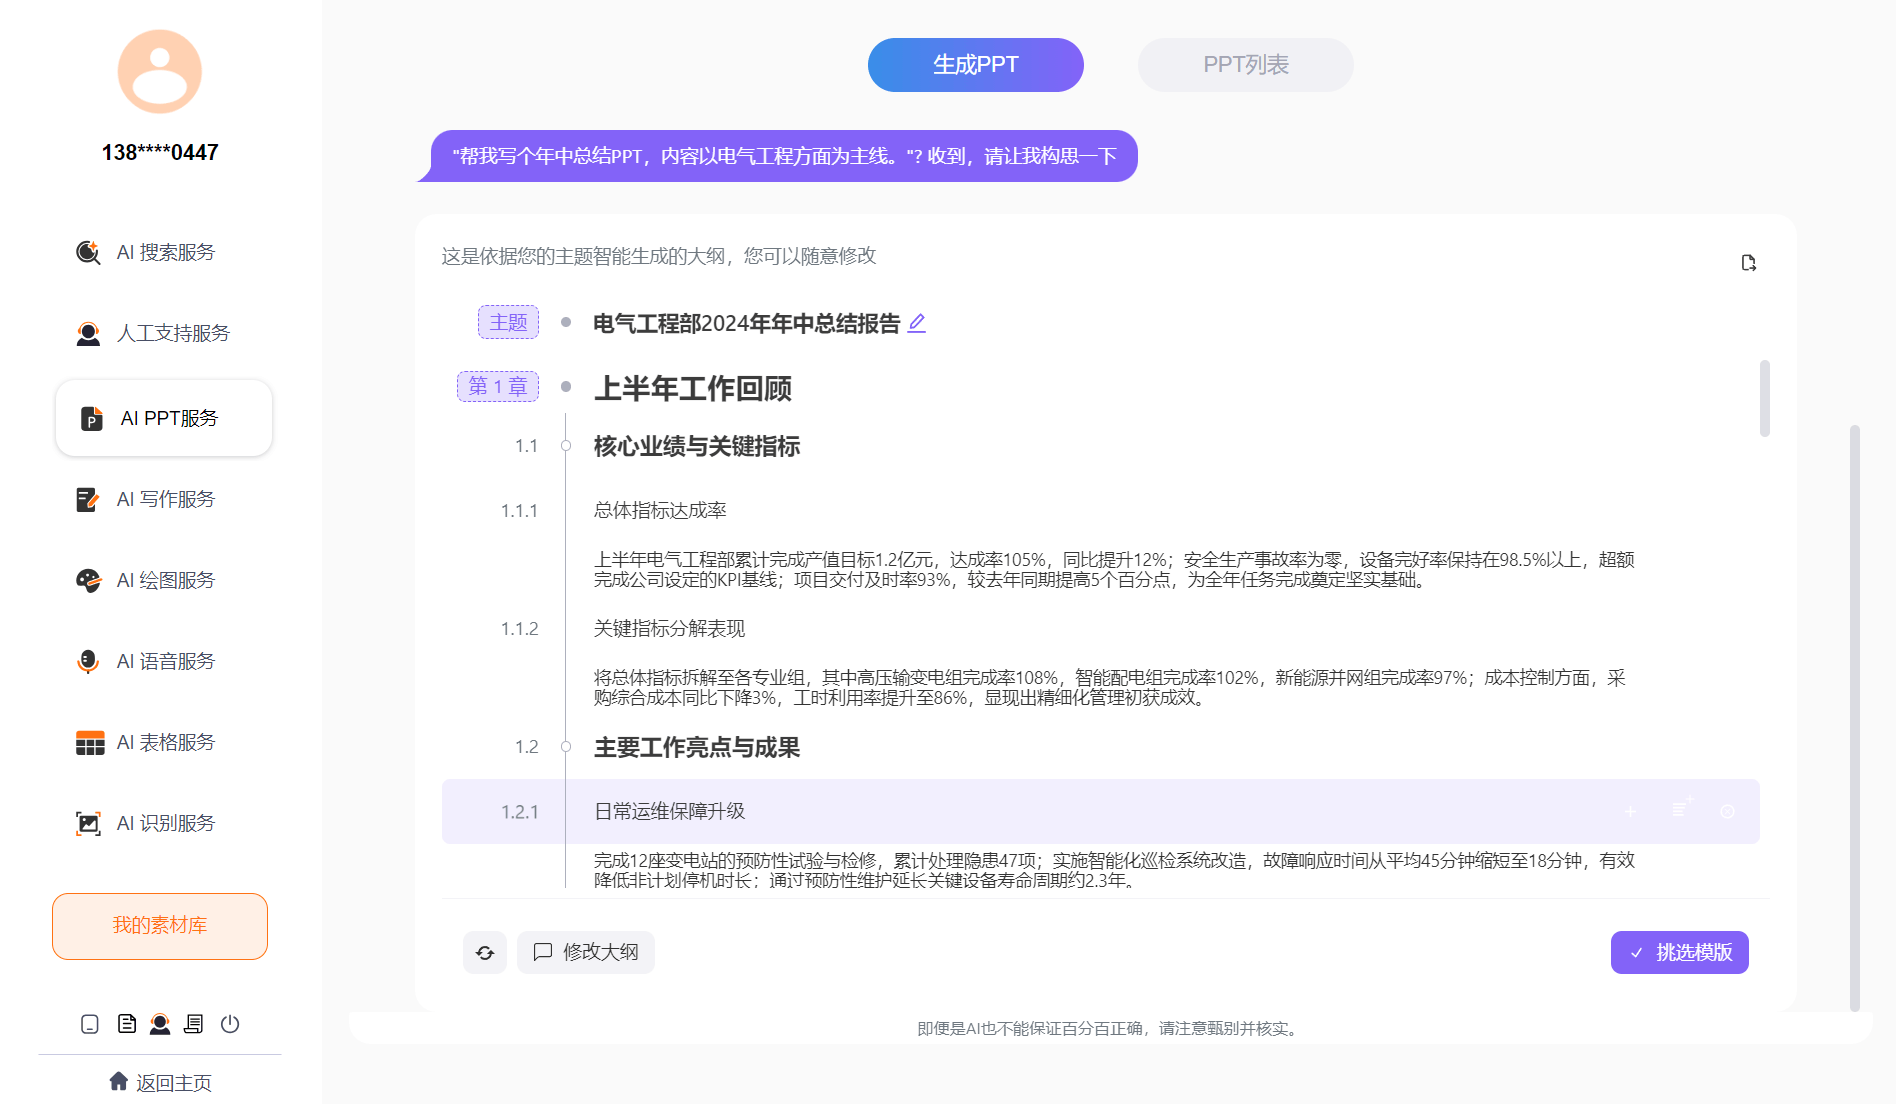
Task: Click the headset support icon in sidebar footer
Action: (160, 1024)
